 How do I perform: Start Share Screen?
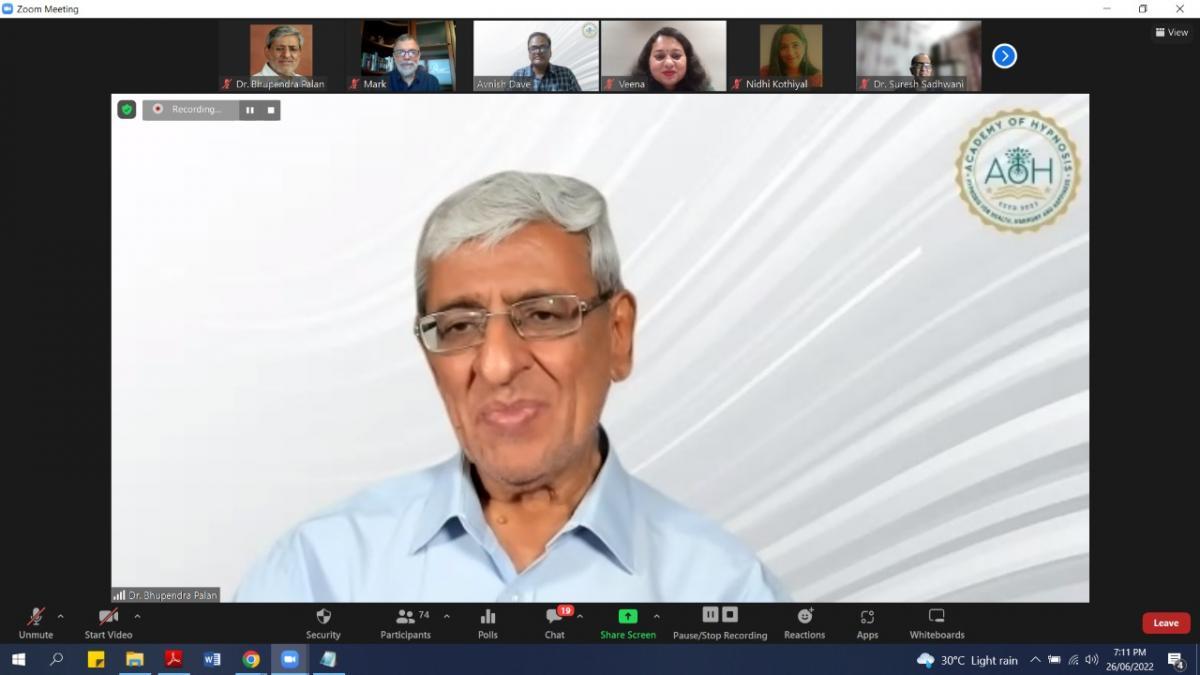pyautogui.click(x=628, y=622)
